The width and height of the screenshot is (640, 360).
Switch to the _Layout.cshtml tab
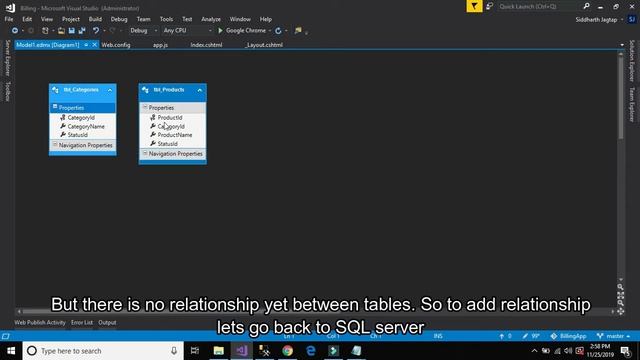pyautogui.click(x=264, y=45)
